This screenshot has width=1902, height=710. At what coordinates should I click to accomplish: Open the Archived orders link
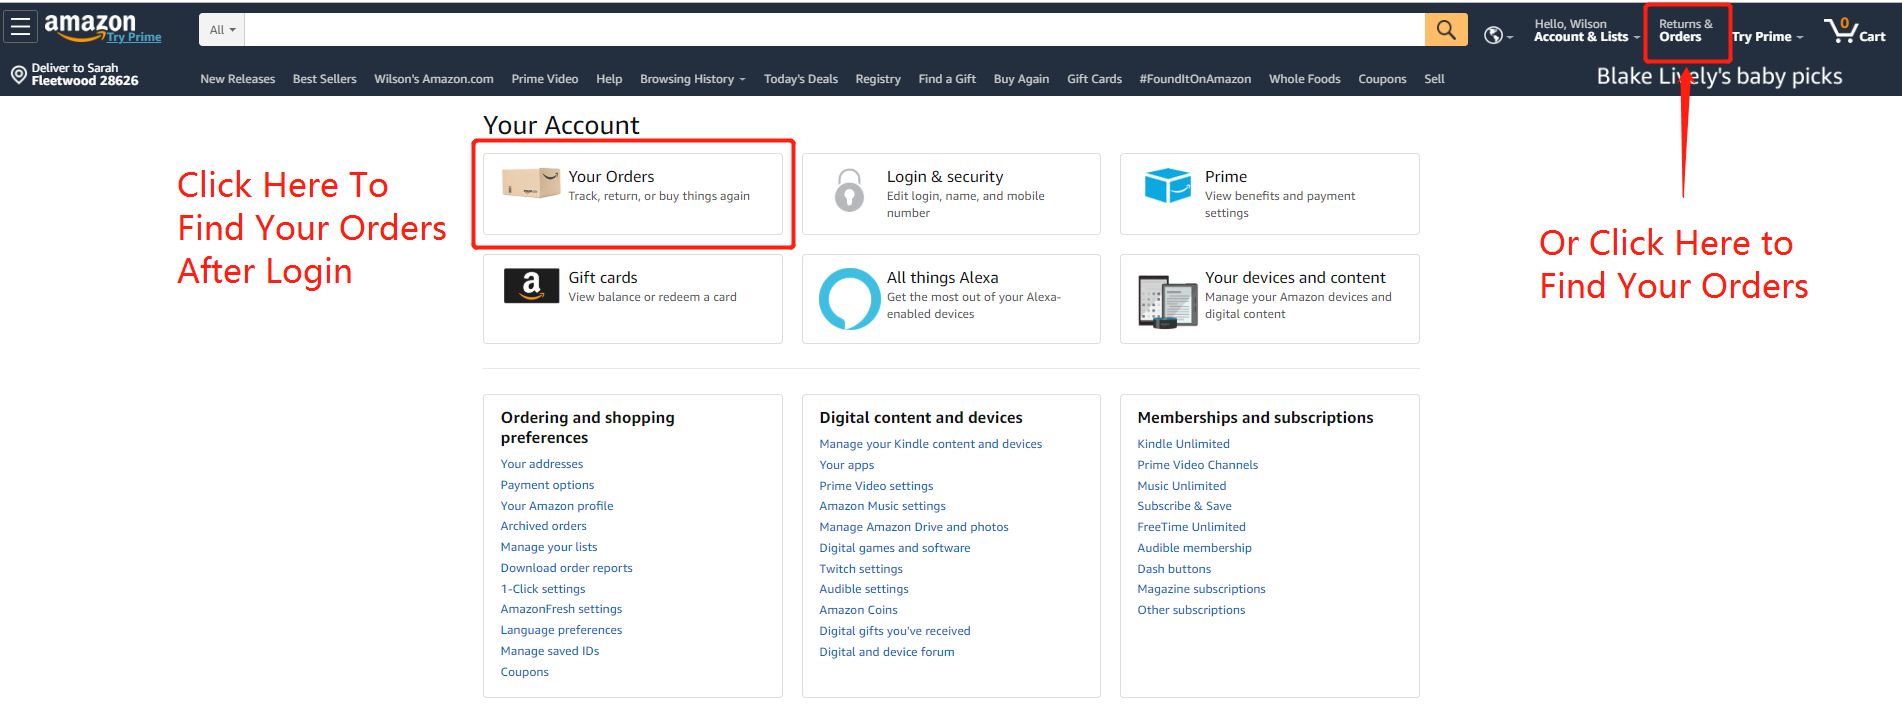[543, 526]
